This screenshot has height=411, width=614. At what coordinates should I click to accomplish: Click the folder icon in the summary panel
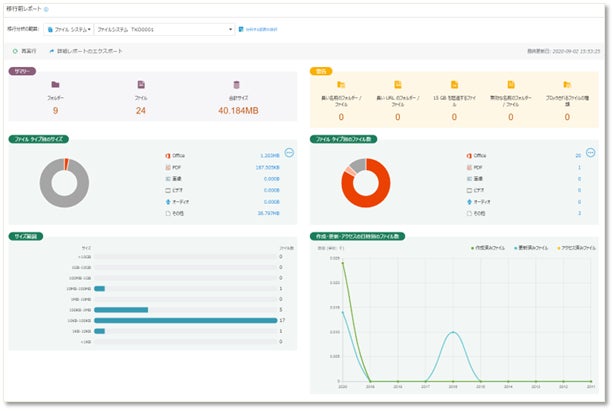coord(55,86)
